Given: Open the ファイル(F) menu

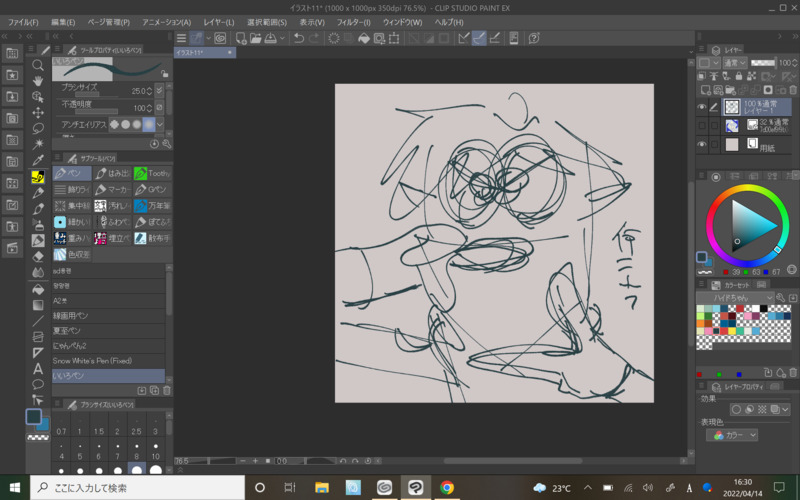Looking at the screenshot, I should point(23,22).
